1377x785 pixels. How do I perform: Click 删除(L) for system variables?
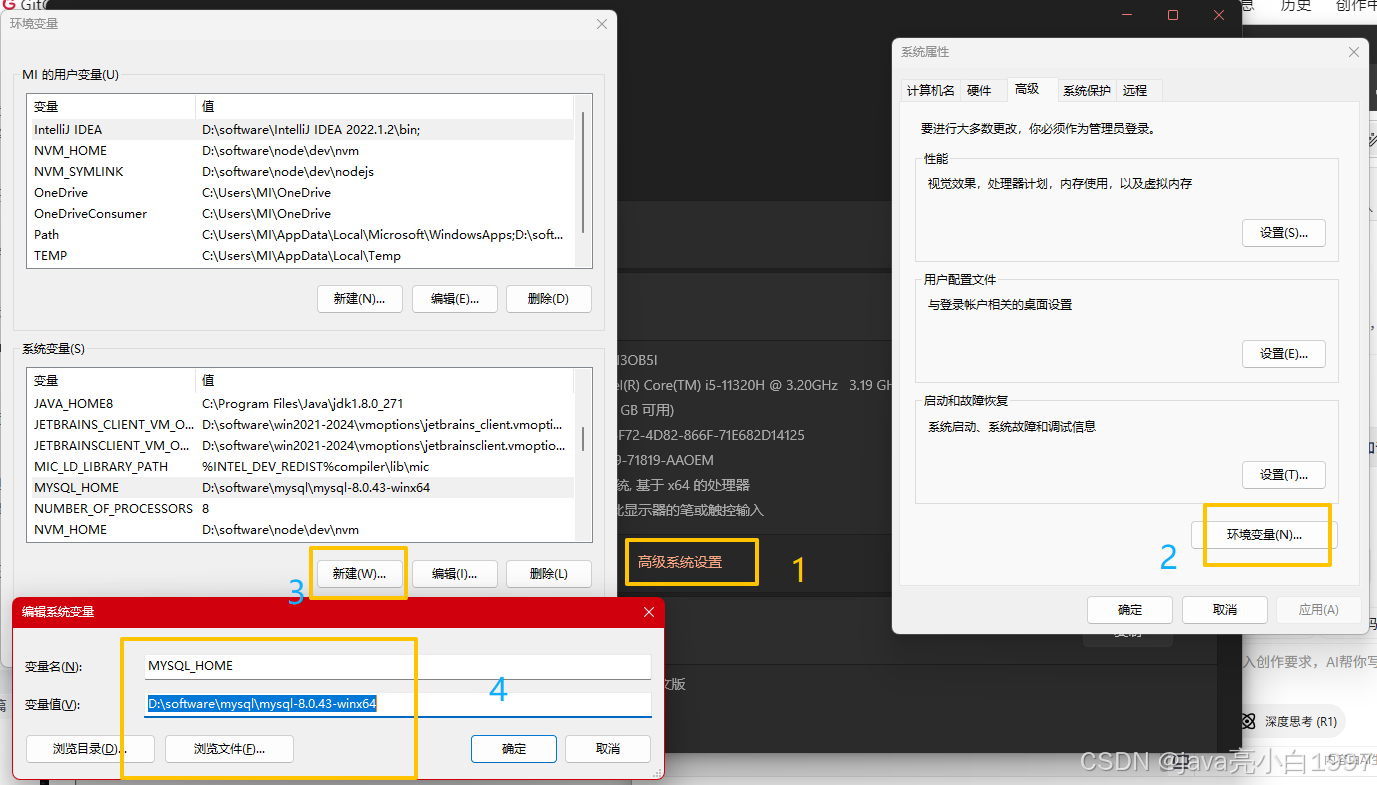click(x=548, y=574)
